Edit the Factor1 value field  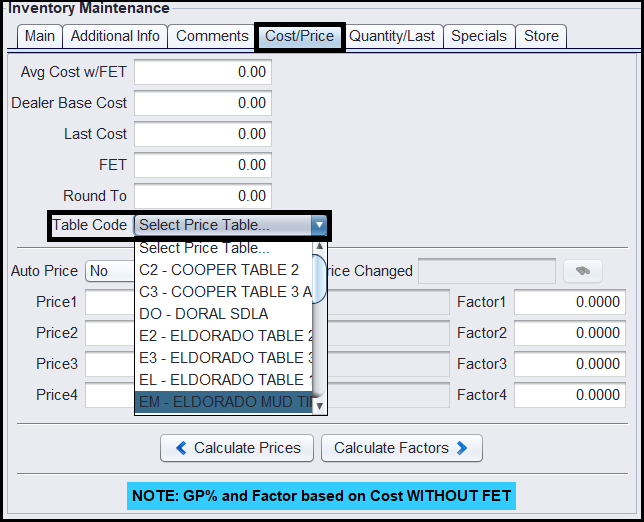click(569, 302)
